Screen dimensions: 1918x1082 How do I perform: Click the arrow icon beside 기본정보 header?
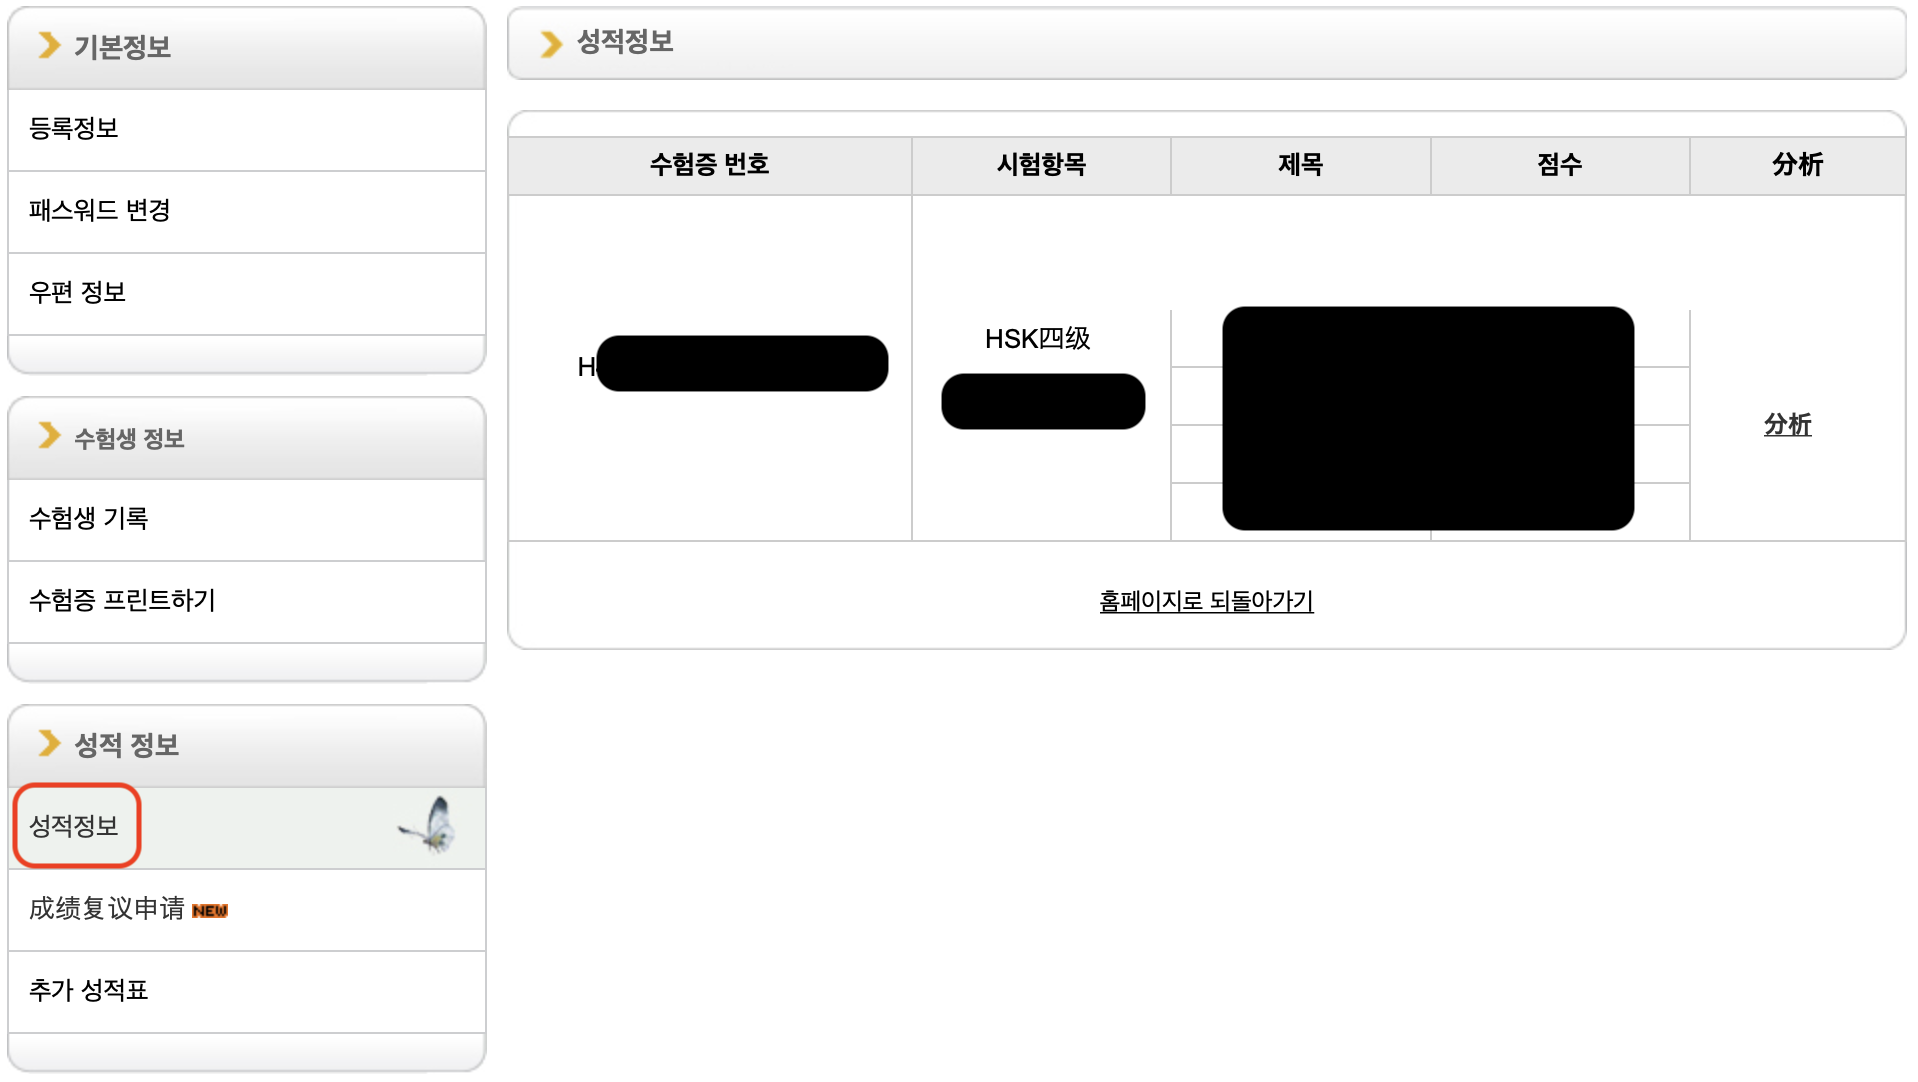[49, 45]
